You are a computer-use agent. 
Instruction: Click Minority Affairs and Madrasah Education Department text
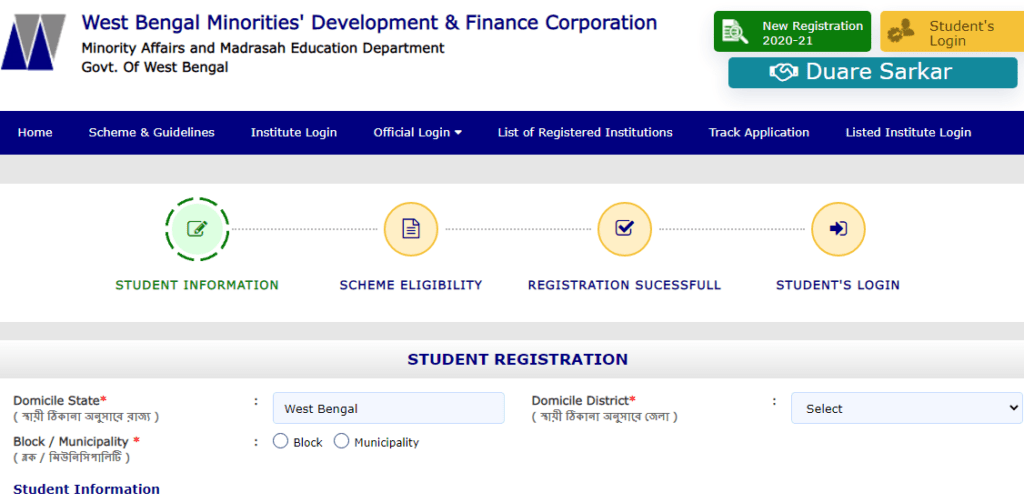tap(263, 48)
